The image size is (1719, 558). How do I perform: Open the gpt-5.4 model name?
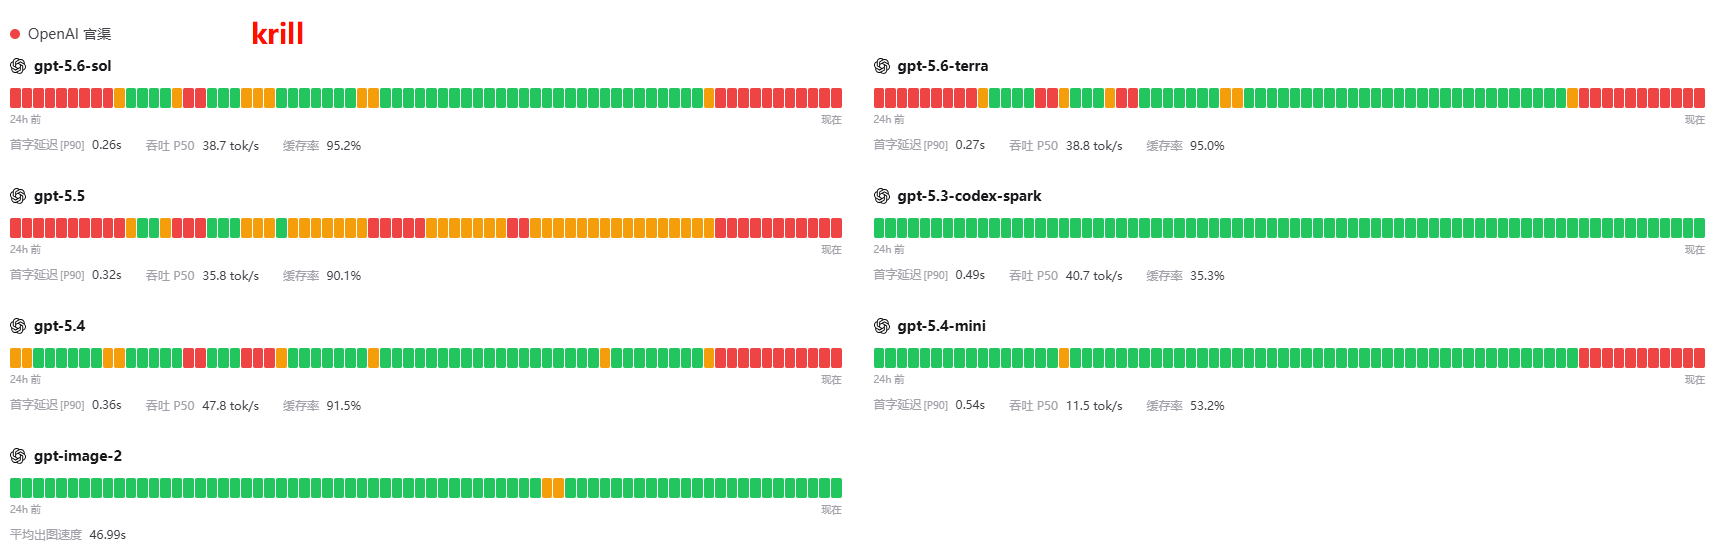point(59,326)
